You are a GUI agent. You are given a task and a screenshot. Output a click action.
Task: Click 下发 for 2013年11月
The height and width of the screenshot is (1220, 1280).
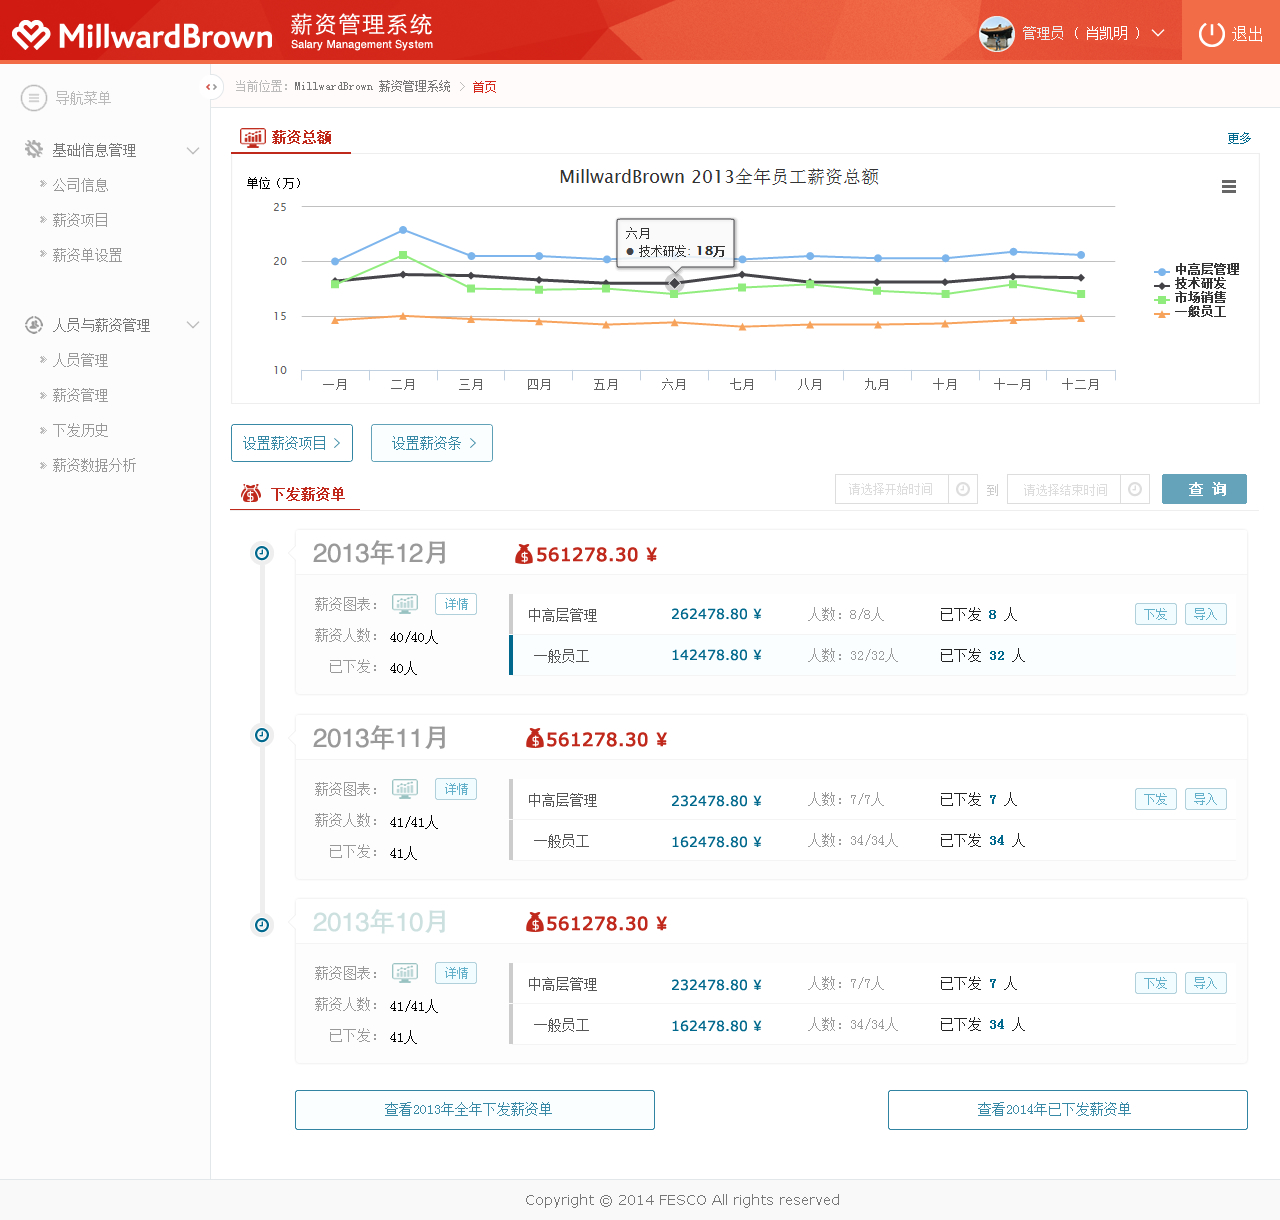click(x=1156, y=799)
